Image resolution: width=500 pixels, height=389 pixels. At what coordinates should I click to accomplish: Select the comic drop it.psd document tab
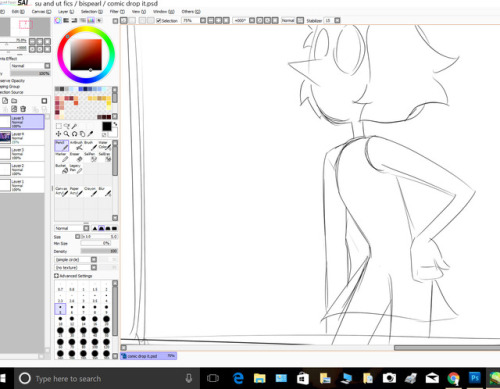point(149,356)
